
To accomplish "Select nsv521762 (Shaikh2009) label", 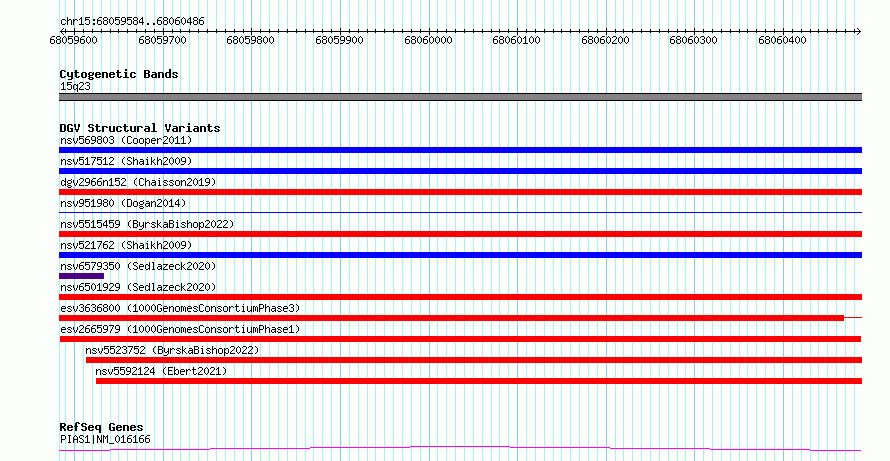I will click(126, 245).
